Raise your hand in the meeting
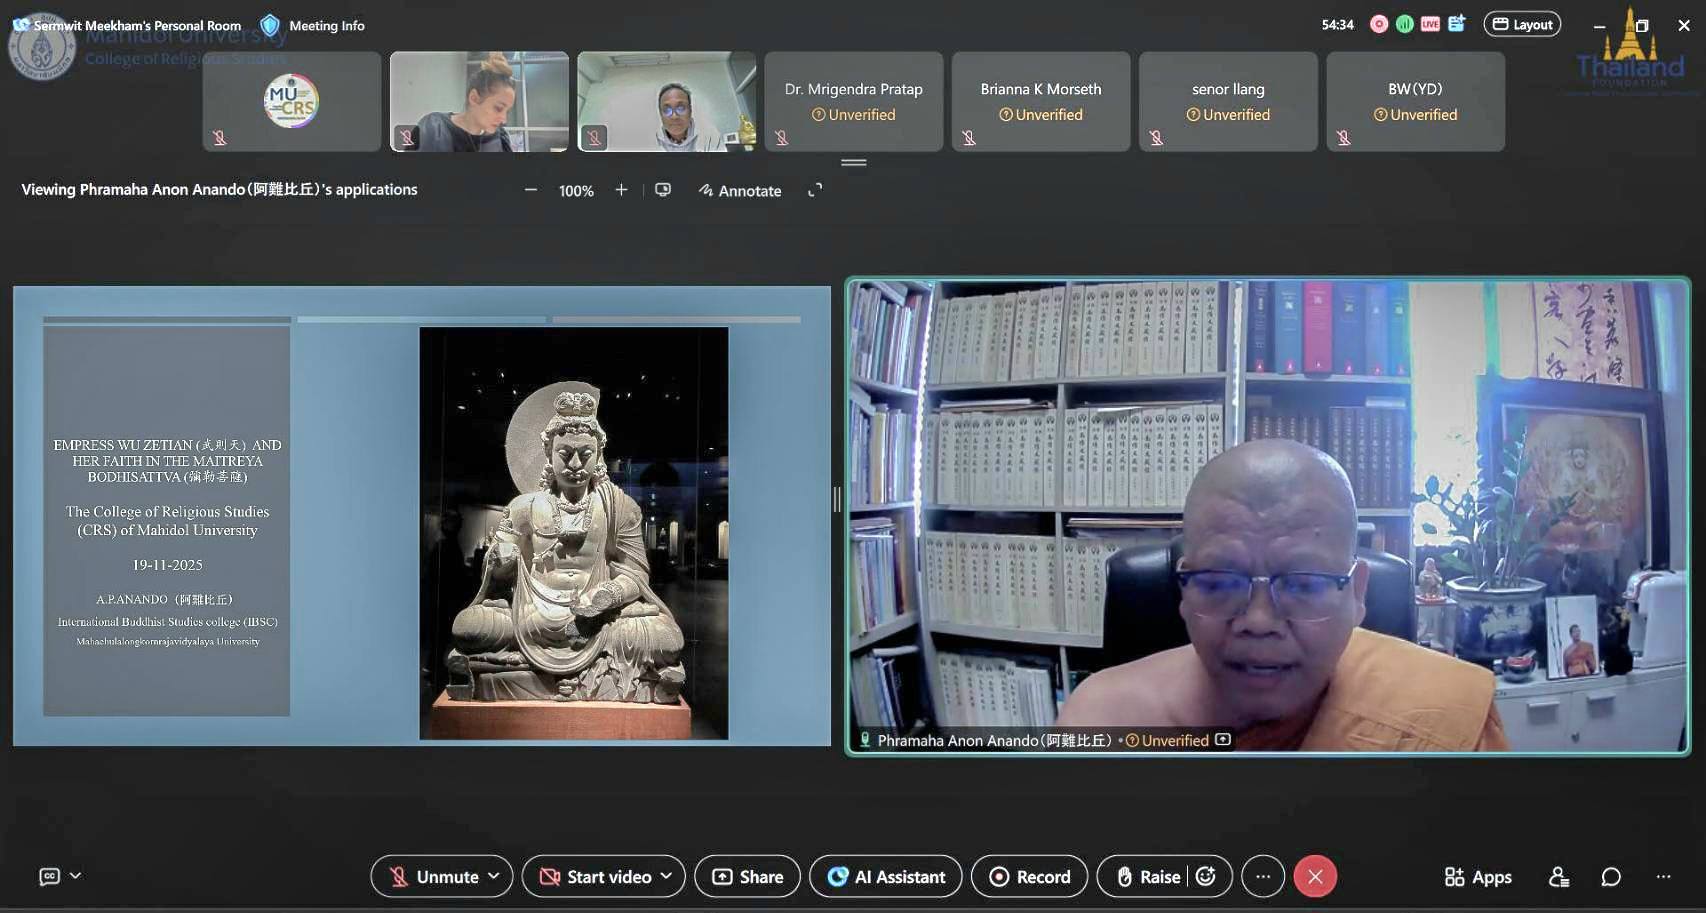The width and height of the screenshot is (1706, 913). pos(1148,877)
